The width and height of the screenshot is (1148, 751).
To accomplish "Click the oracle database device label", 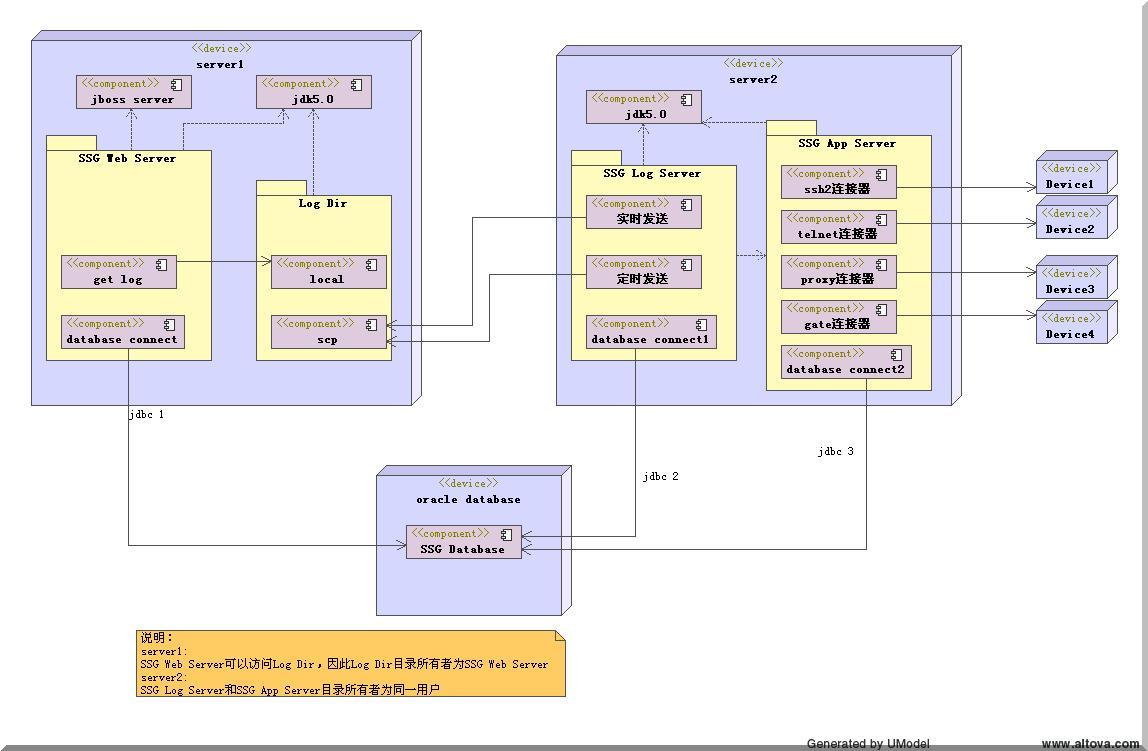I will (468, 499).
